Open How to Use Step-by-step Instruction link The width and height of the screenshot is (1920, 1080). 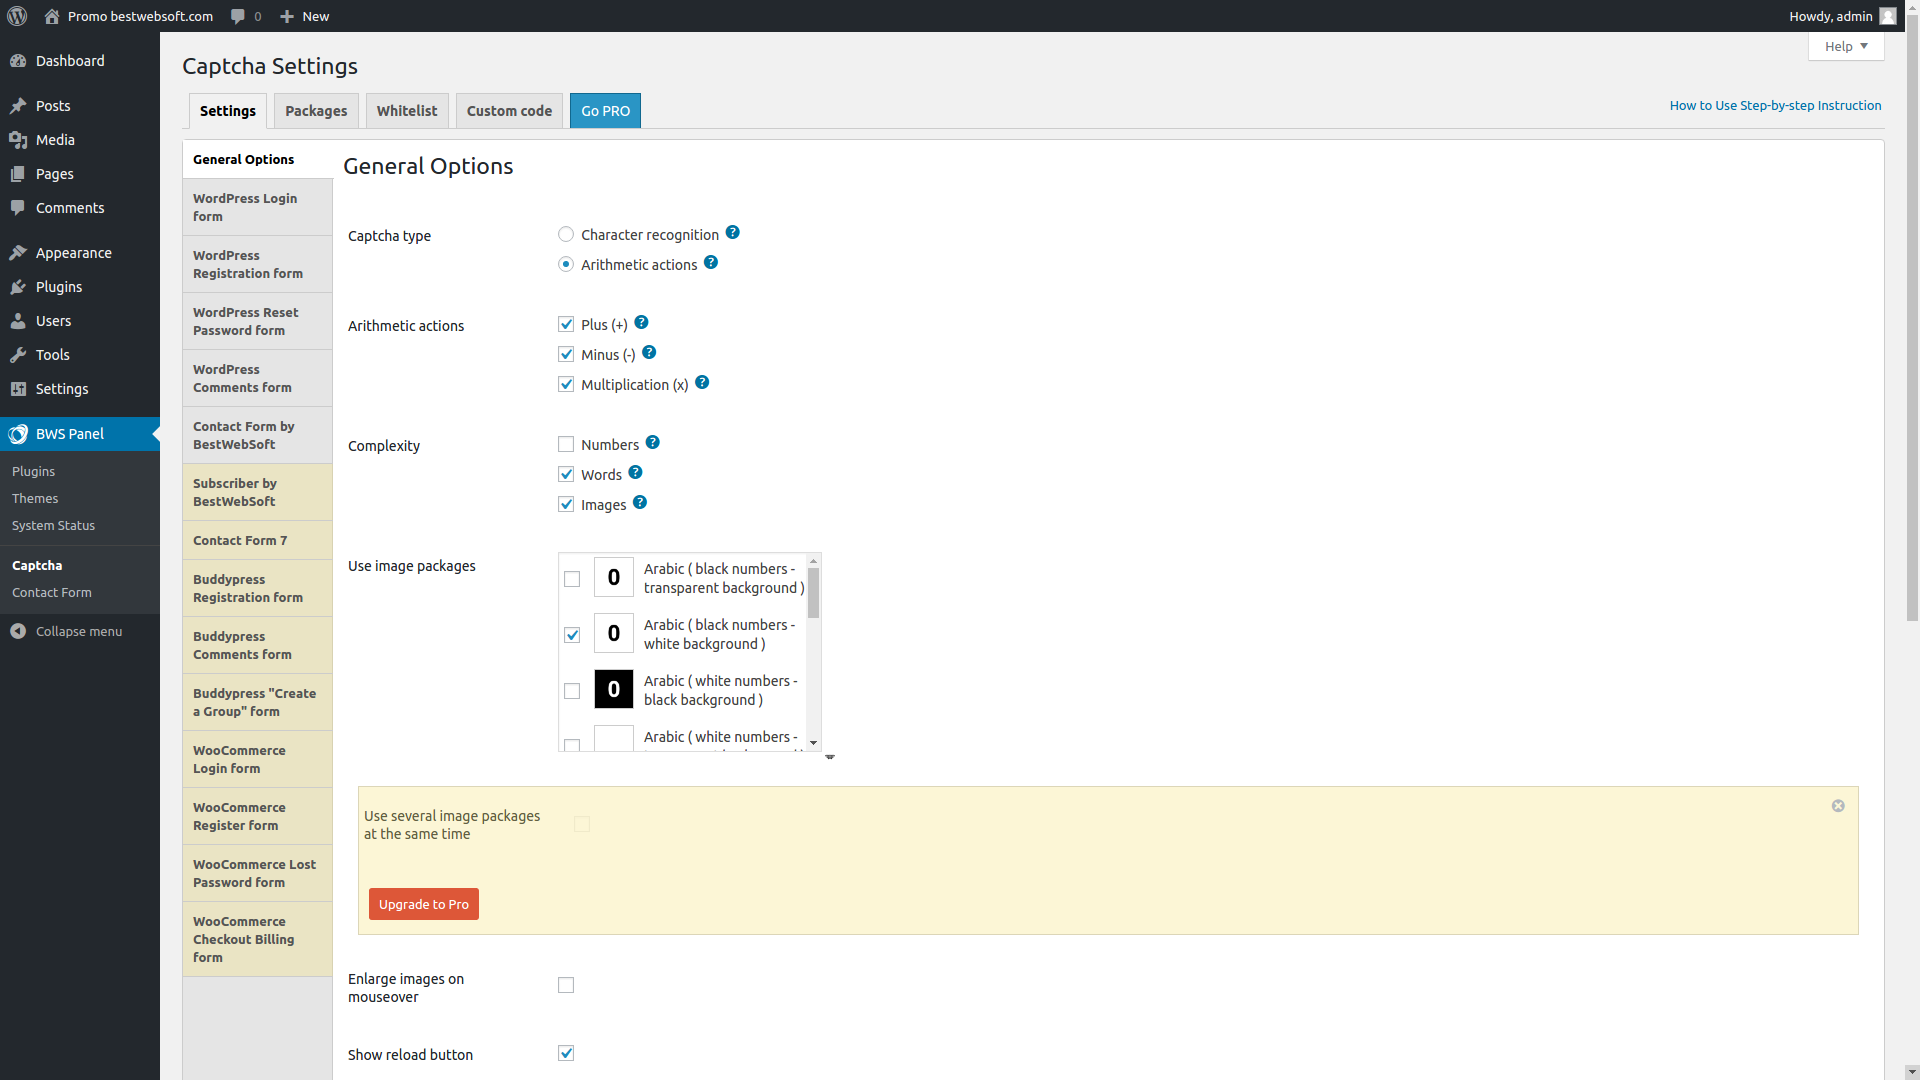[x=1775, y=105]
